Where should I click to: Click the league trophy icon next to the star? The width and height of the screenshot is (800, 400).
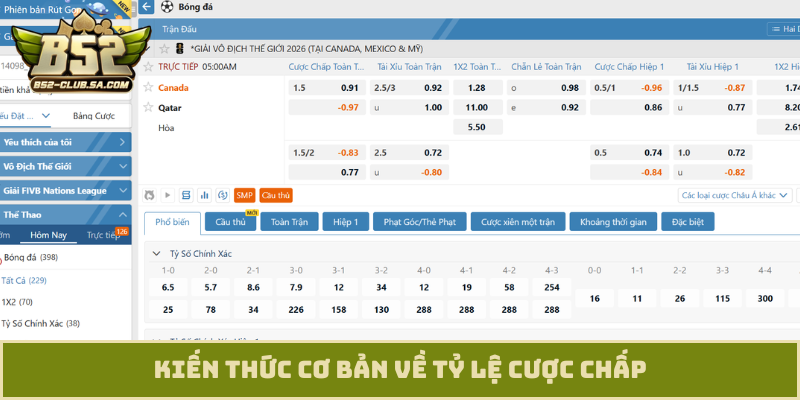pos(179,49)
